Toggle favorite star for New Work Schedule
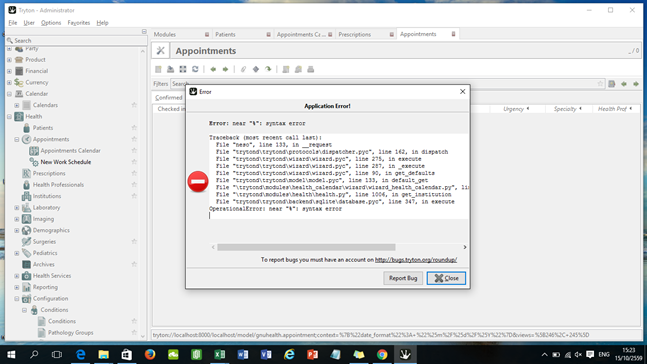Screen dimensions: 647x364 [x=134, y=162]
